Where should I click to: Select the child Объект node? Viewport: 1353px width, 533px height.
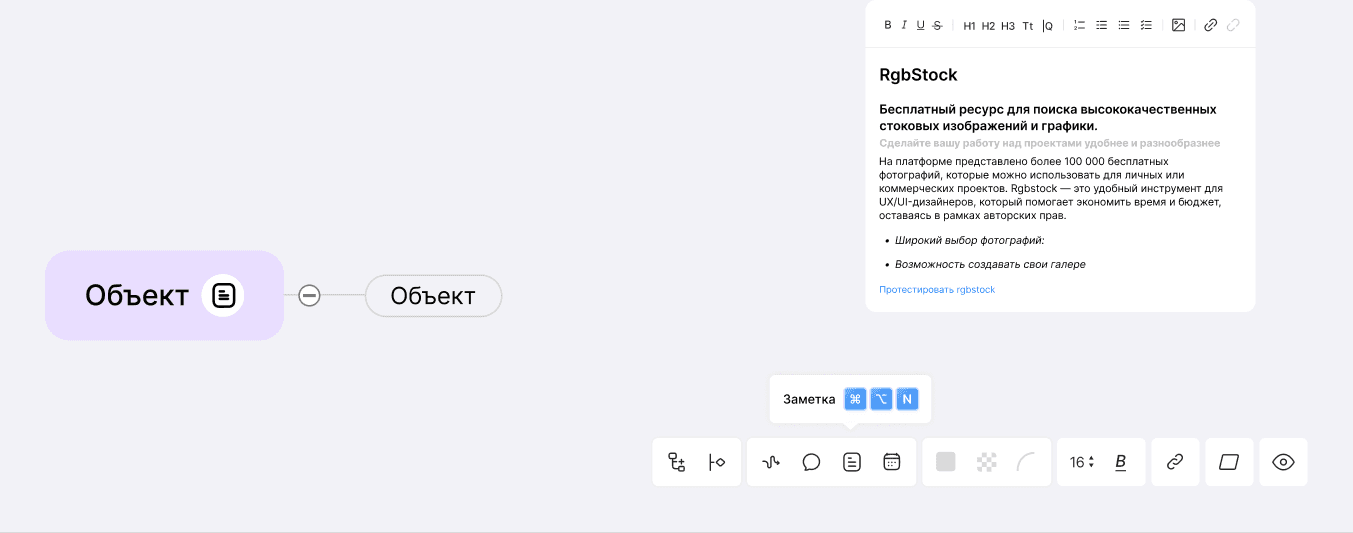[x=433, y=296]
